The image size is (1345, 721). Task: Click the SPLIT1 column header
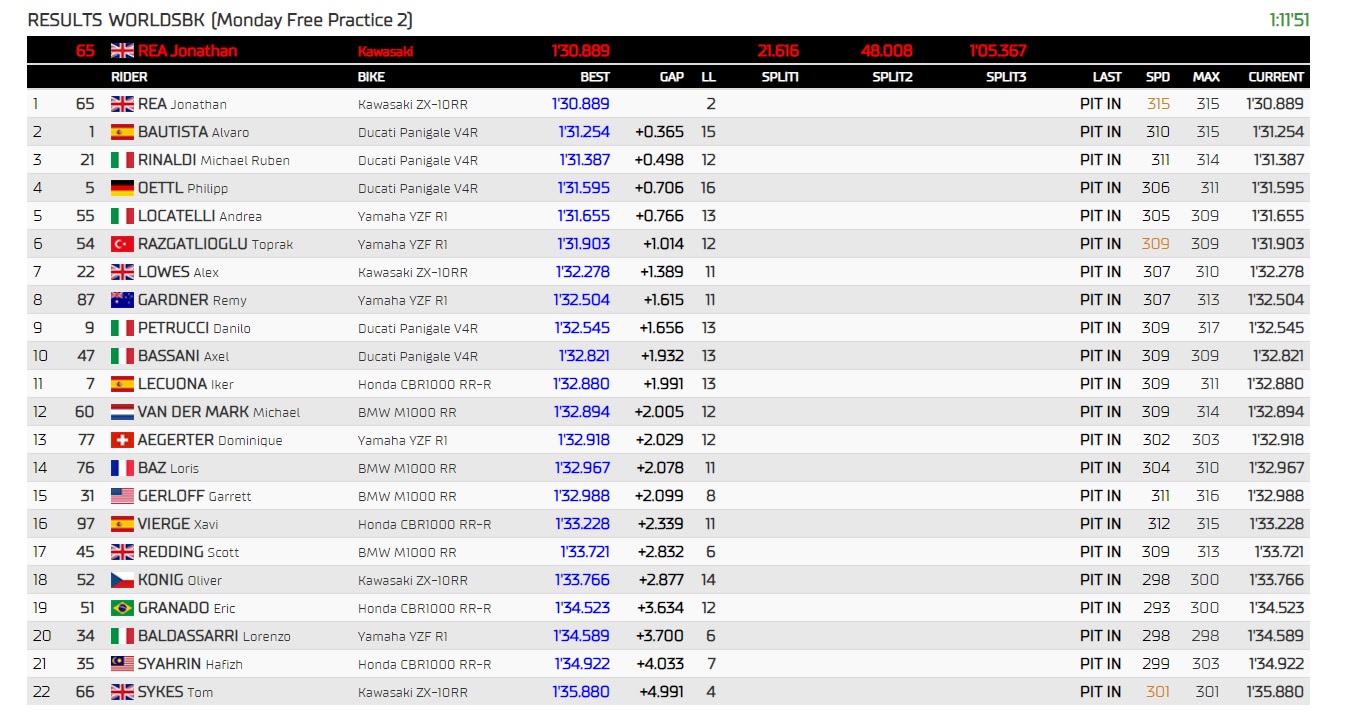click(779, 77)
